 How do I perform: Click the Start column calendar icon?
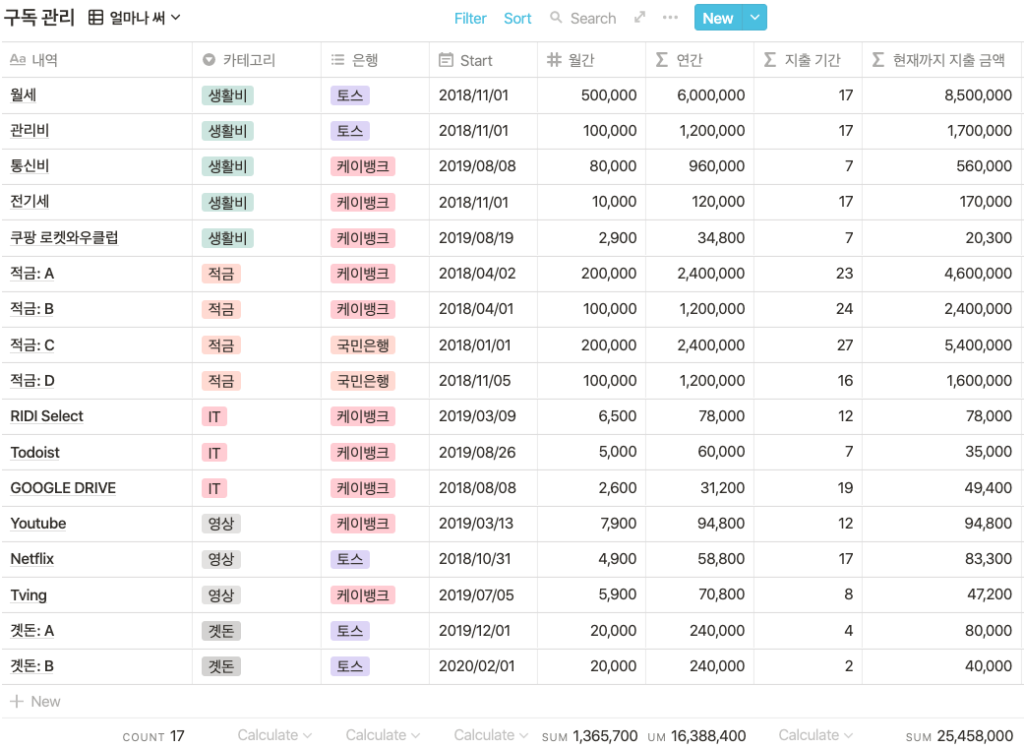pos(446,60)
